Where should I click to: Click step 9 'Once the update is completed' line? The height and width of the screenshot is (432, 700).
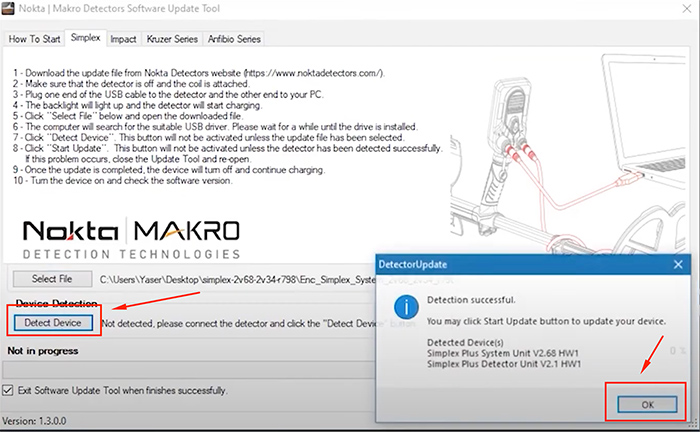169,170
